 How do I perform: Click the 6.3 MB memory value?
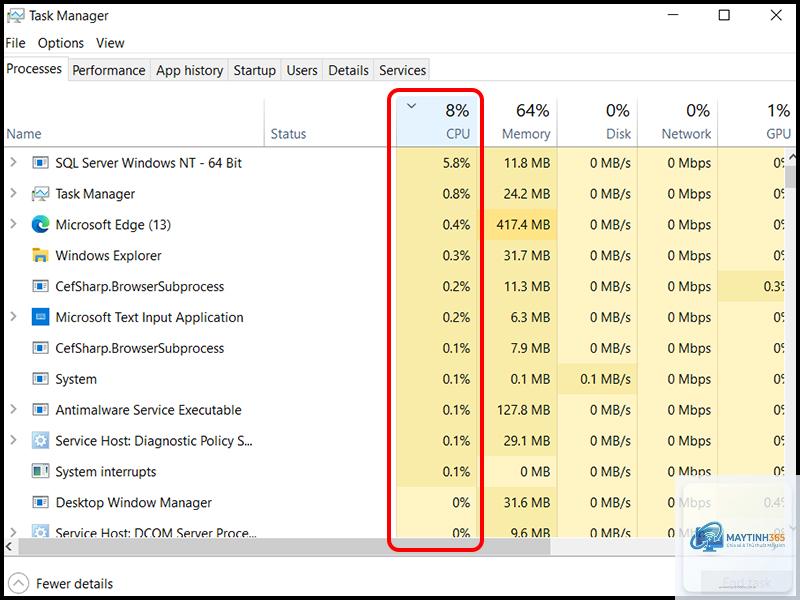(530, 317)
